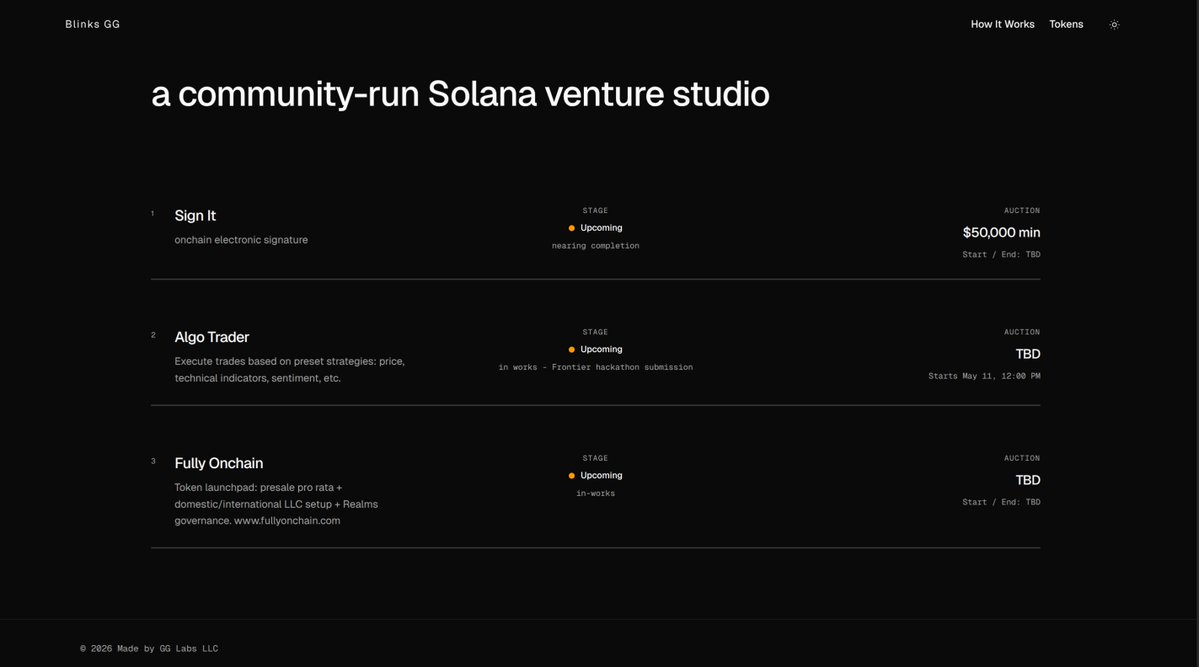Click the "onchain electronic signature" description
The image size is (1199, 667).
click(x=241, y=240)
